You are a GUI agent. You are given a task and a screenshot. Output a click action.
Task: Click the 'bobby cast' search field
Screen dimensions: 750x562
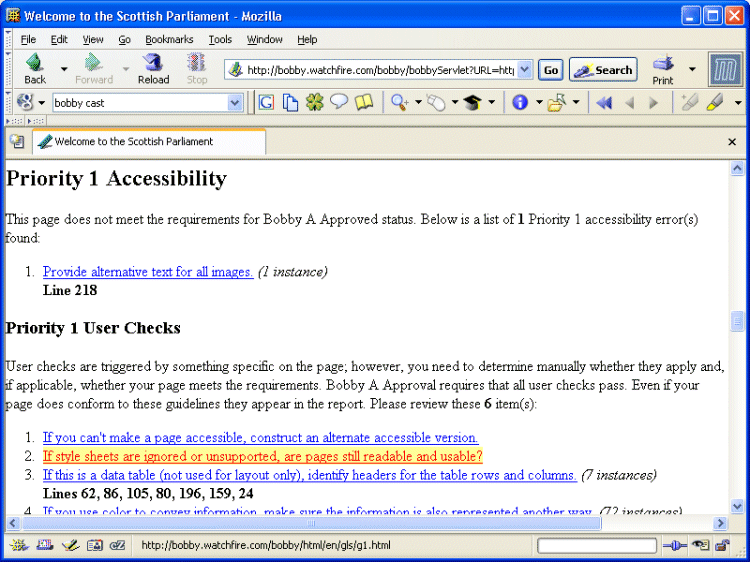[141, 103]
